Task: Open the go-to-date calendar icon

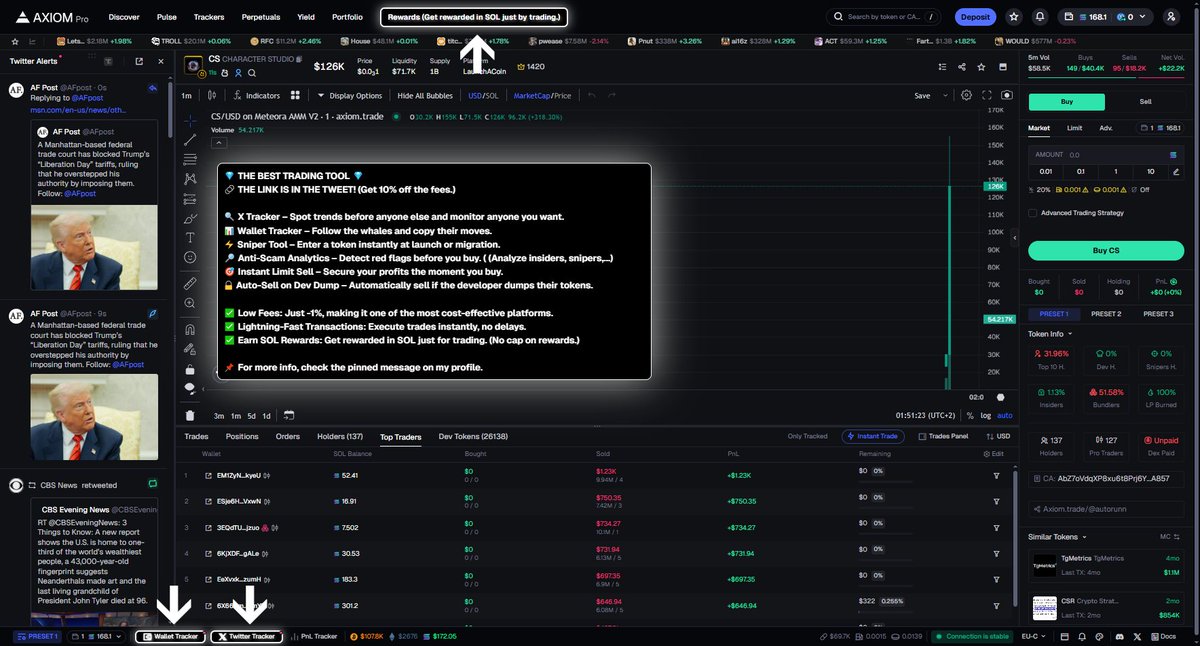Action: pyautogui.click(x=288, y=415)
